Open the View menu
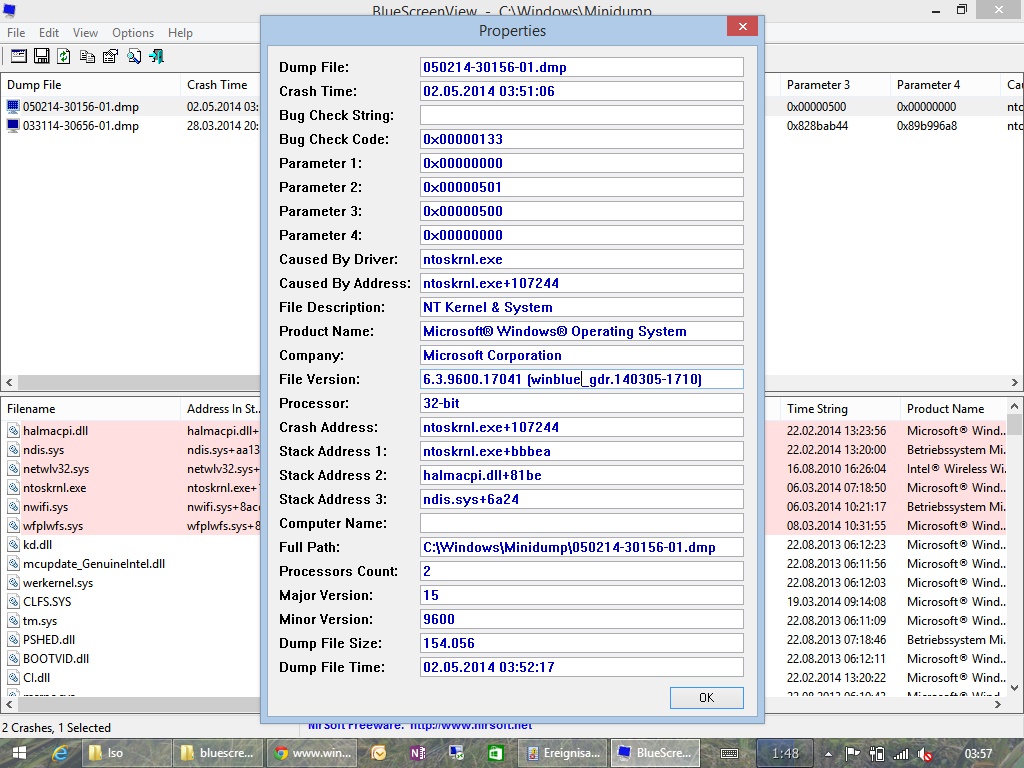The image size is (1024, 768). [x=86, y=33]
